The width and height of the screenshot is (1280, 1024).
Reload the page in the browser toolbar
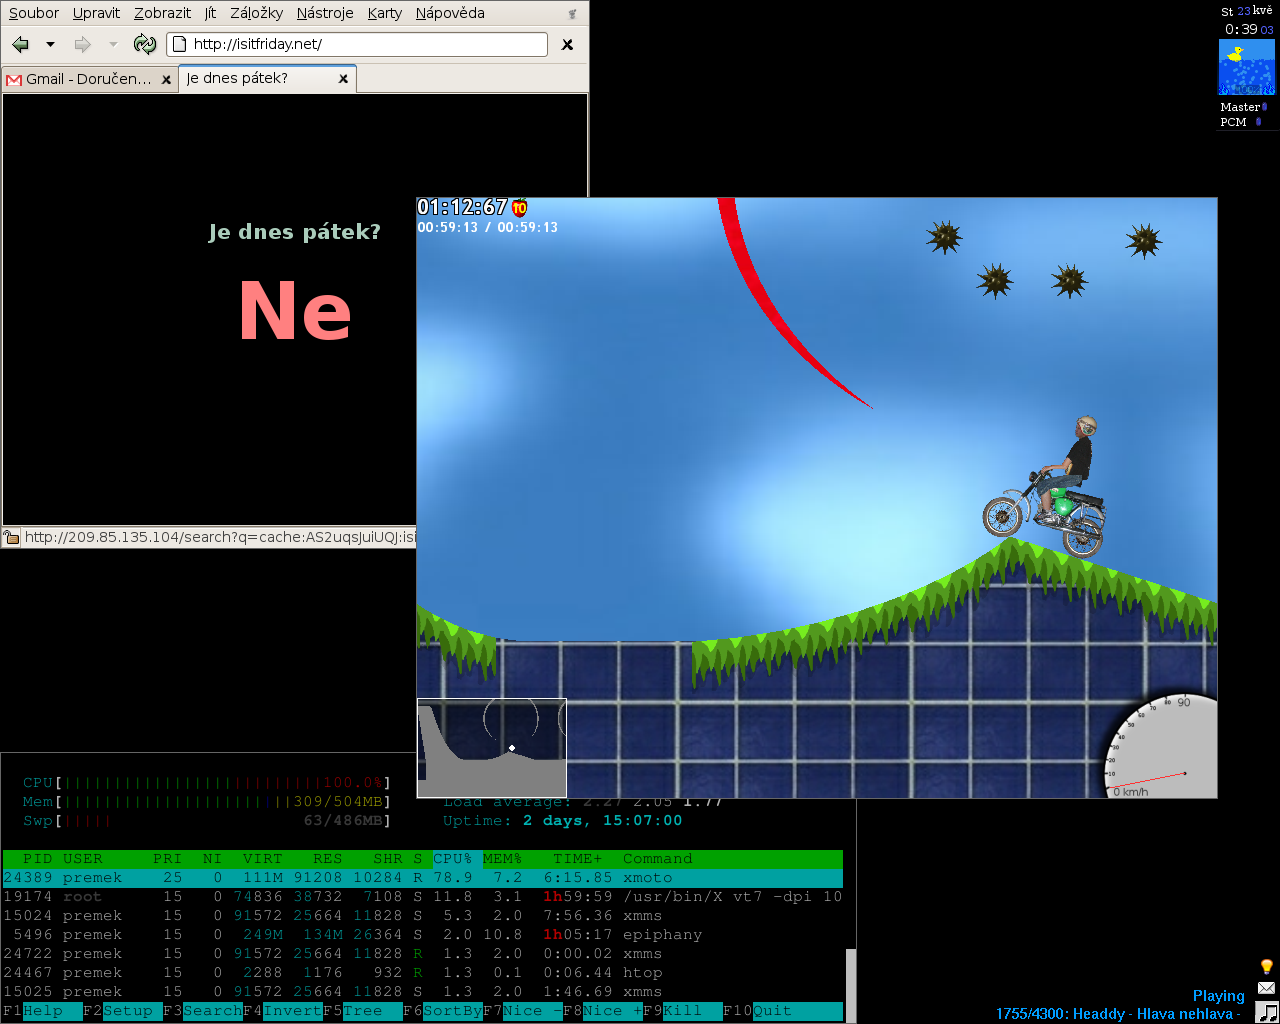pyautogui.click(x=145, y=44)
